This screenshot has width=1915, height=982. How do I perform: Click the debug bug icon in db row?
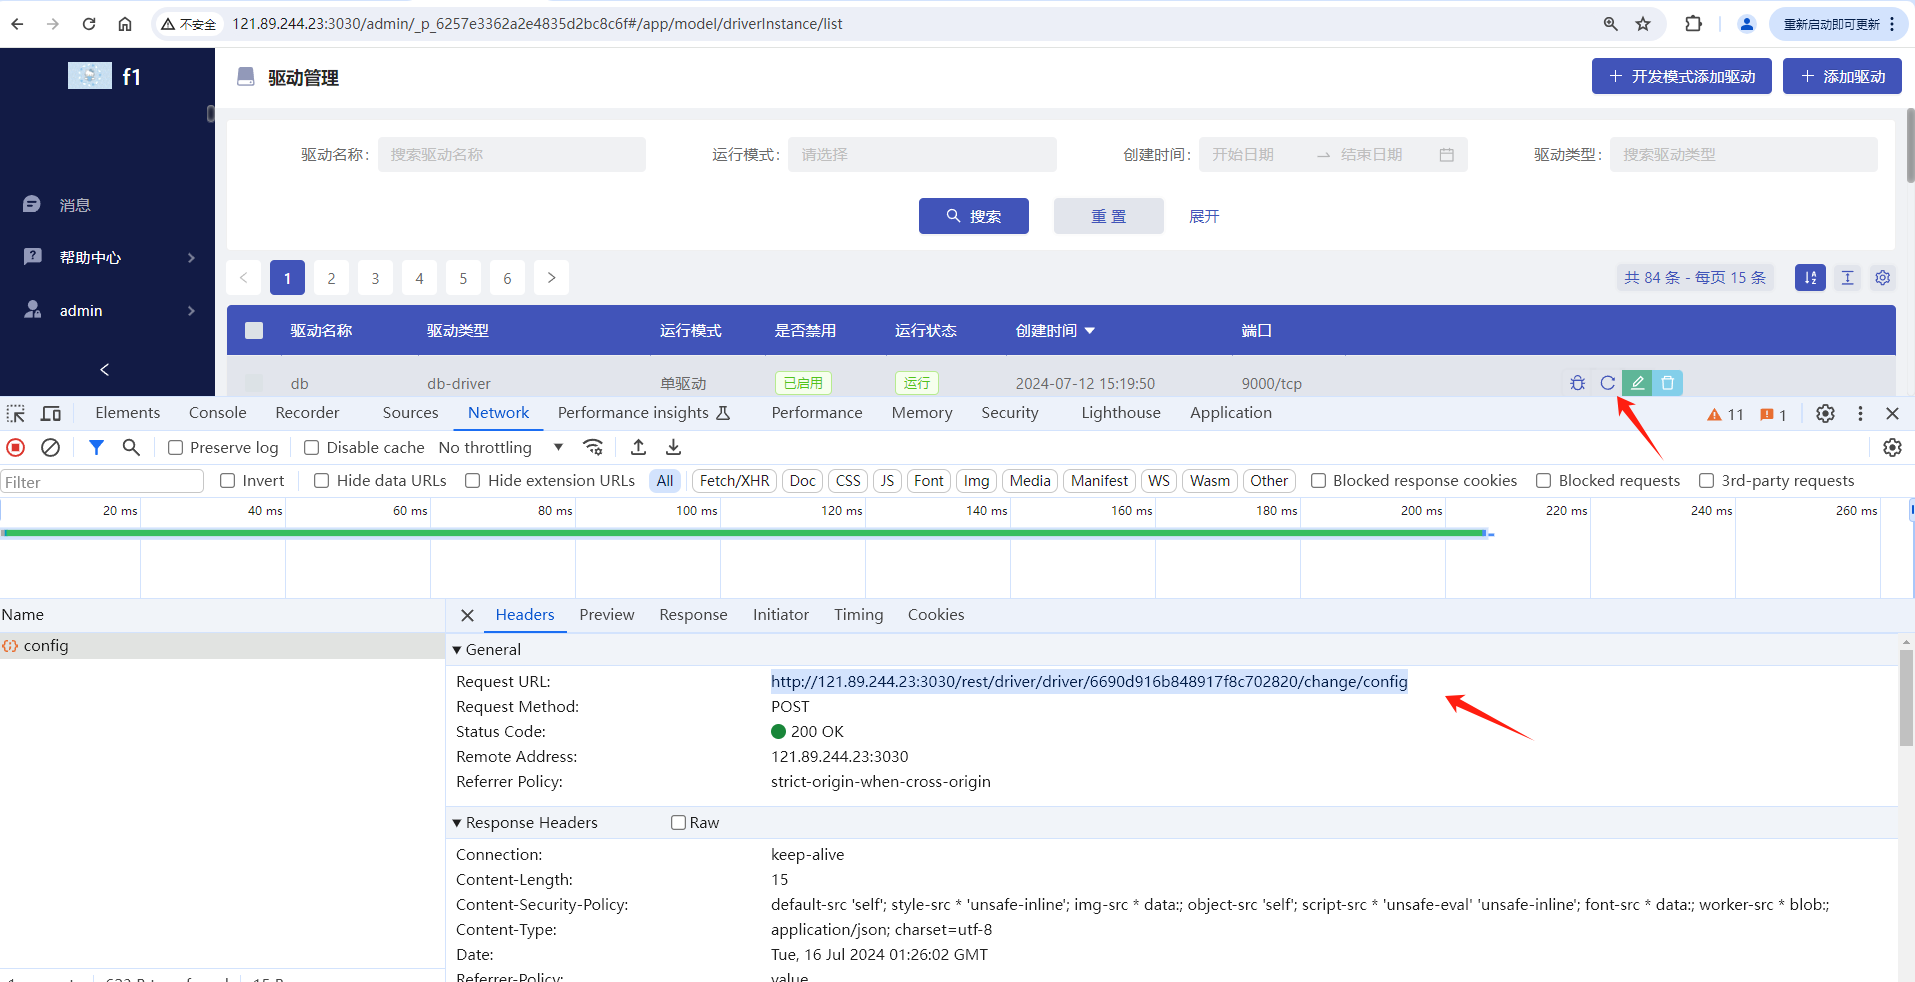pos(1577,383)
